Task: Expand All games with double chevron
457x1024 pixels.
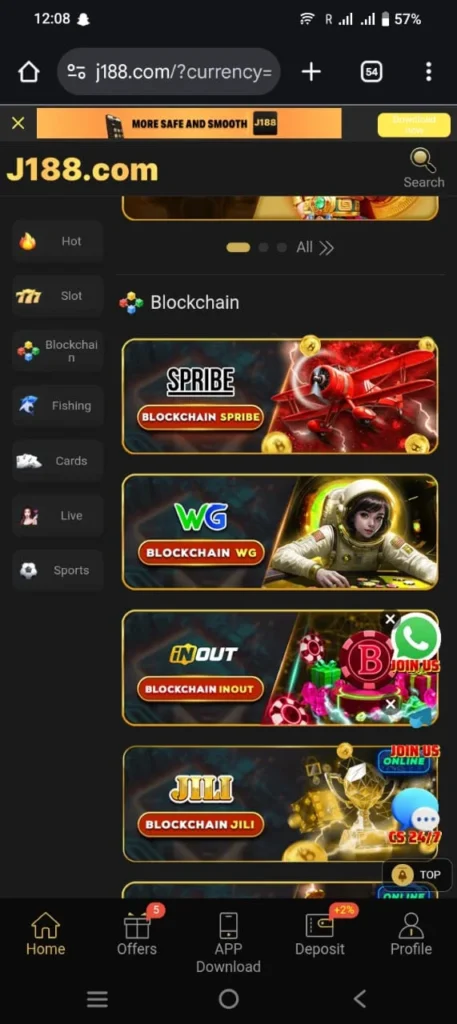Action: point(315,248)
